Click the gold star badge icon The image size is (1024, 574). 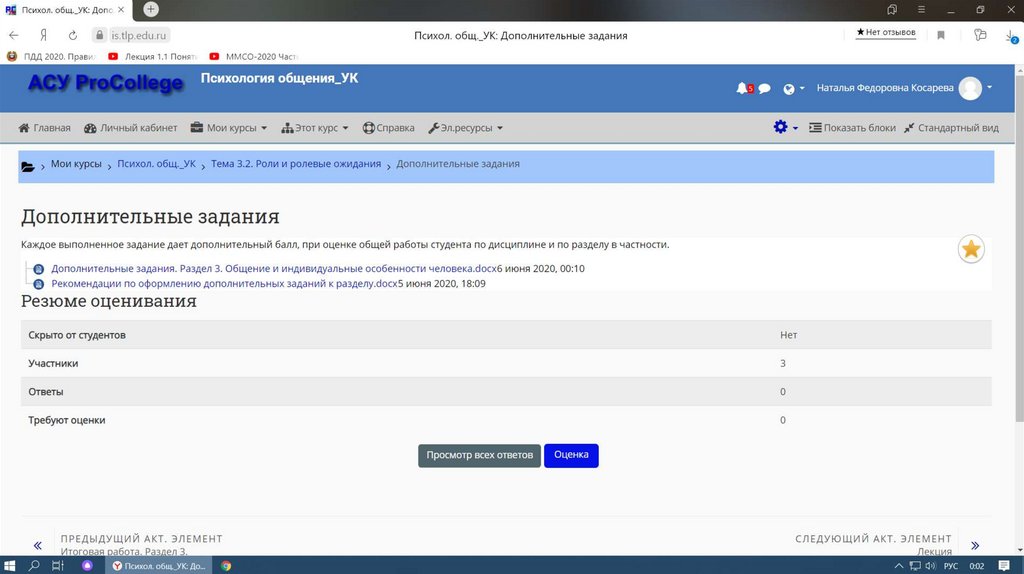coord(970,249)
